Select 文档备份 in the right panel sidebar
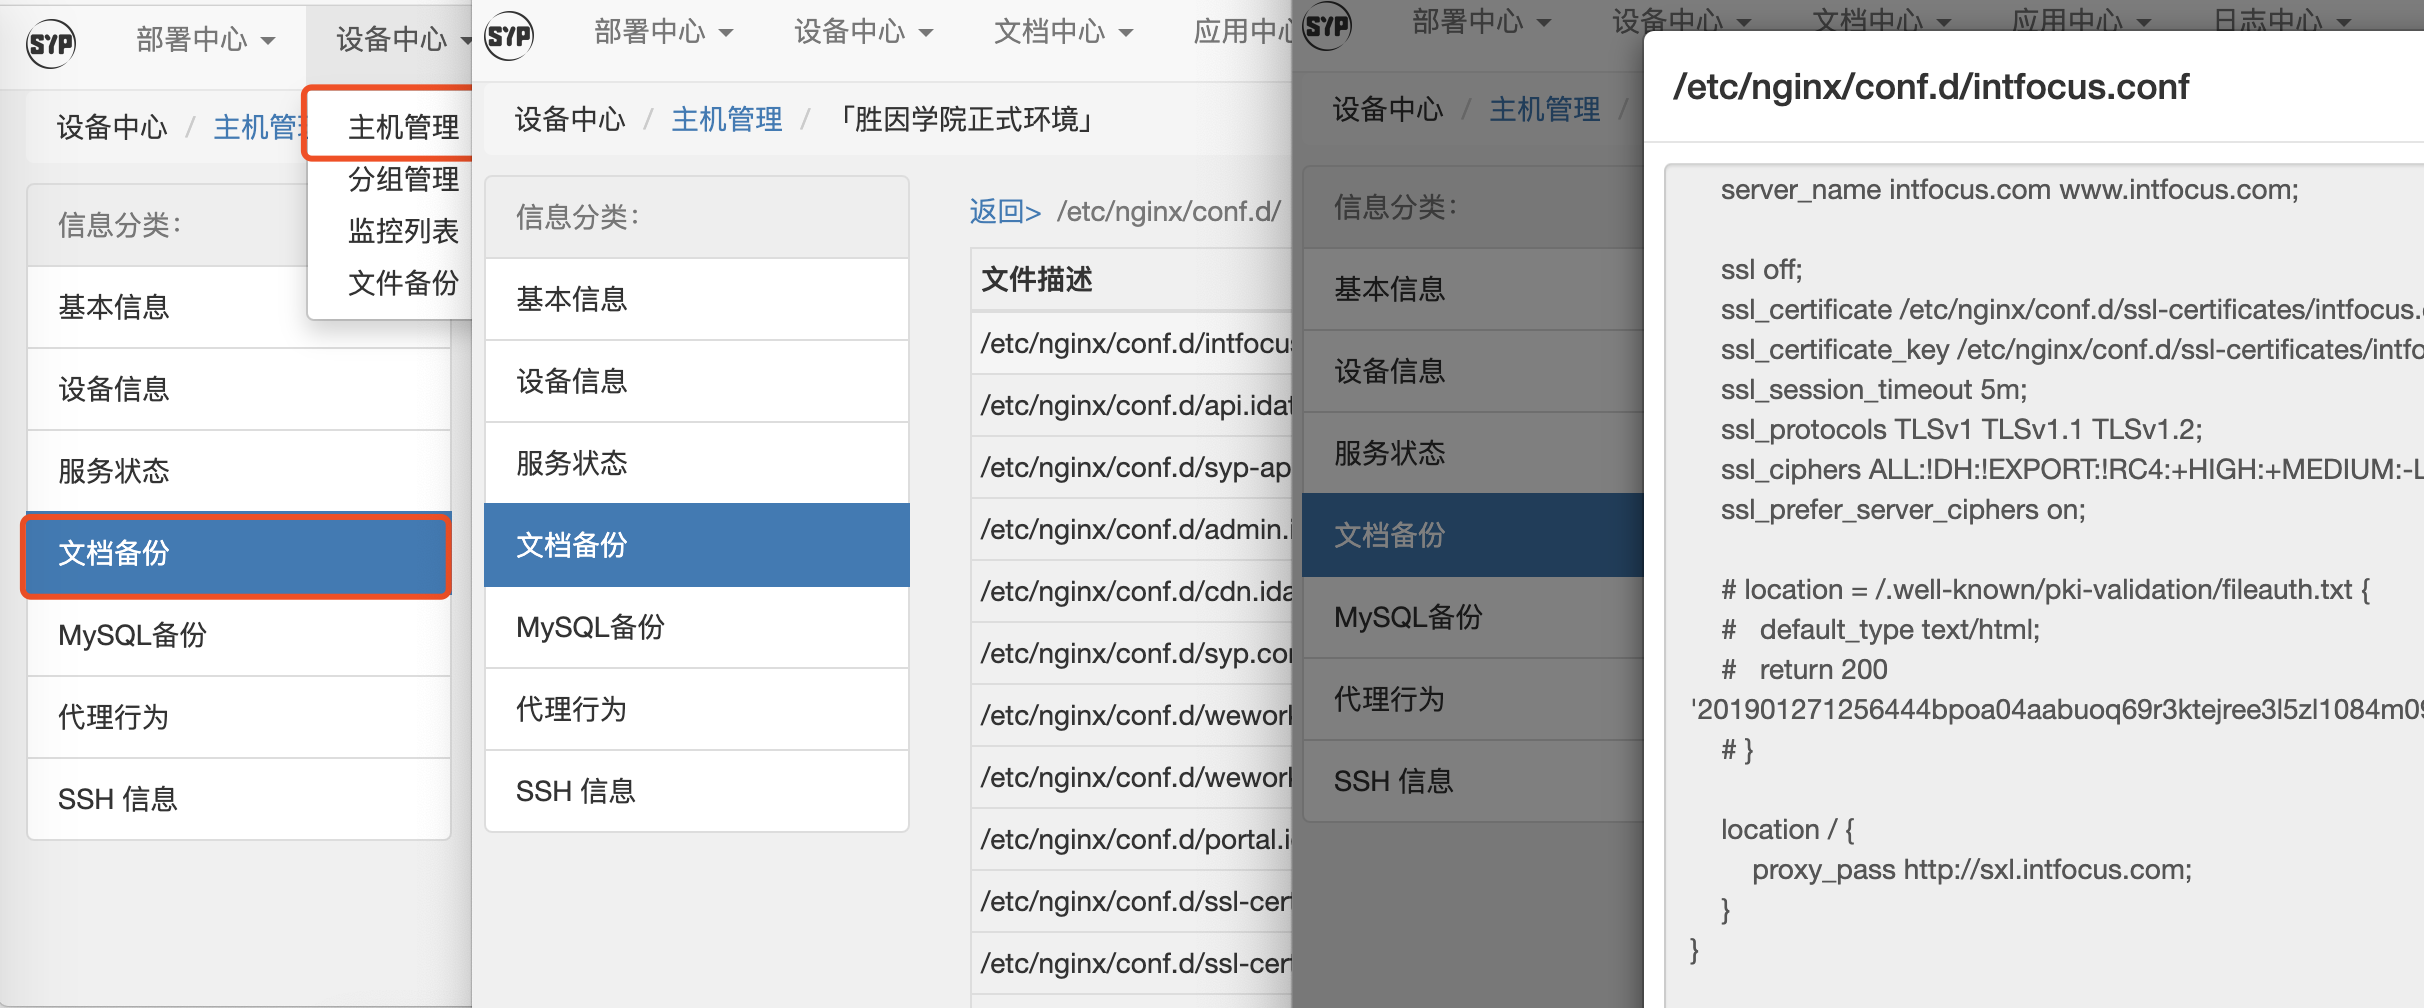Viewport: 2424px width, 1008px height. pos(1474,535)
